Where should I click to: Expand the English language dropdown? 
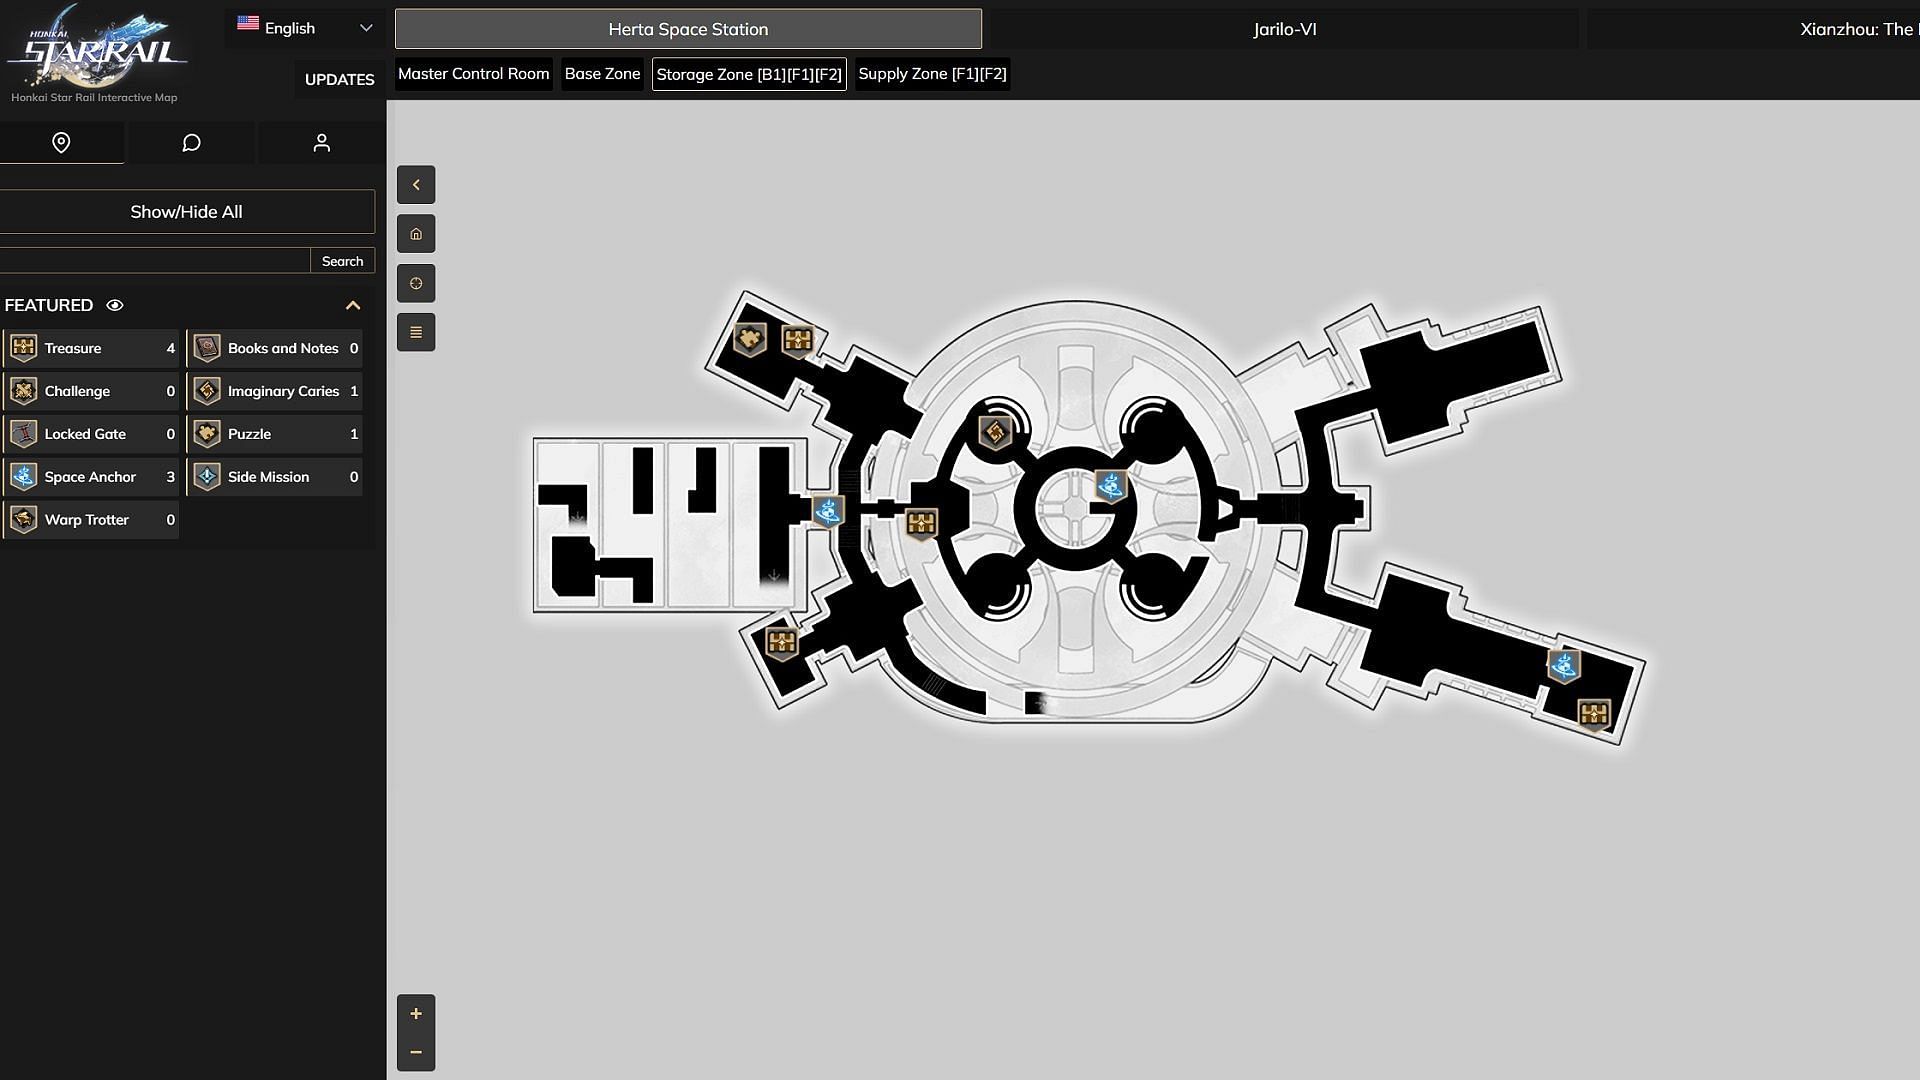pyautogui.click(x=305, y=28)
